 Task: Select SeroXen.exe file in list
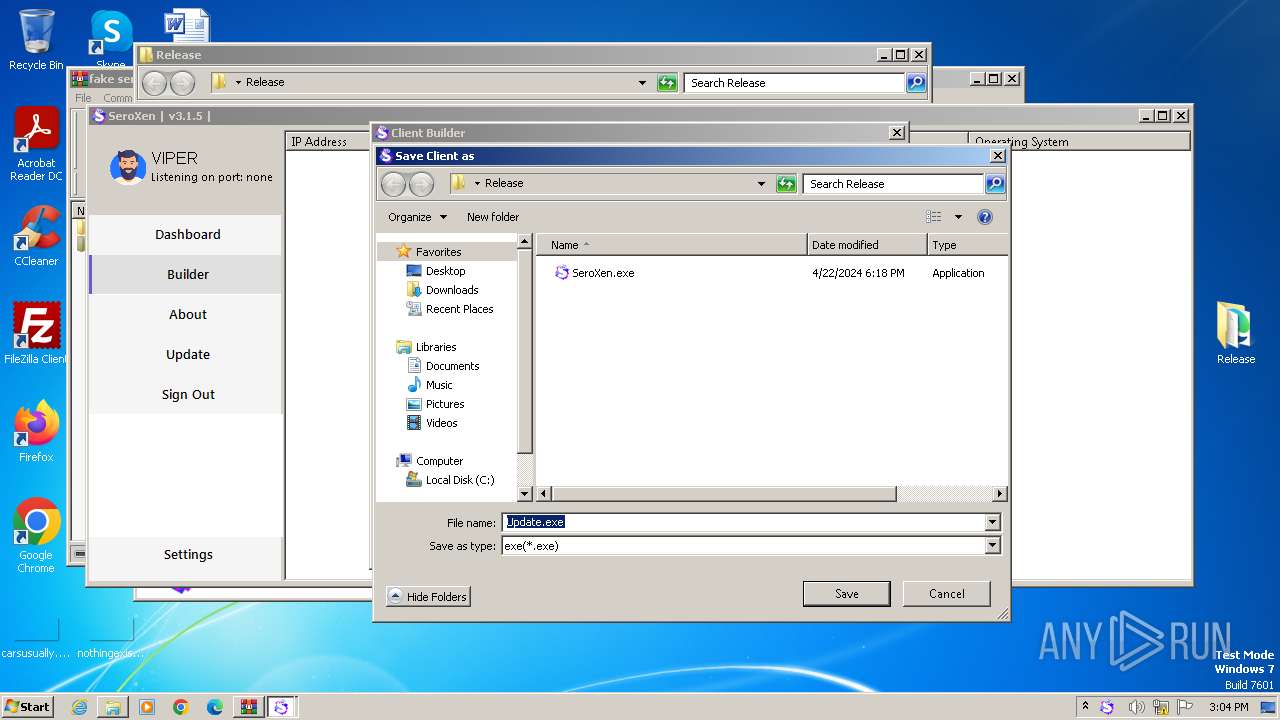tap(603, 273)
